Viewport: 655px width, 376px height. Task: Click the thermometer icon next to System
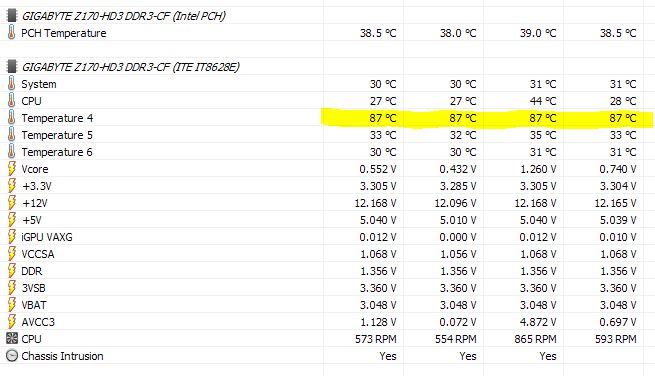12,84
